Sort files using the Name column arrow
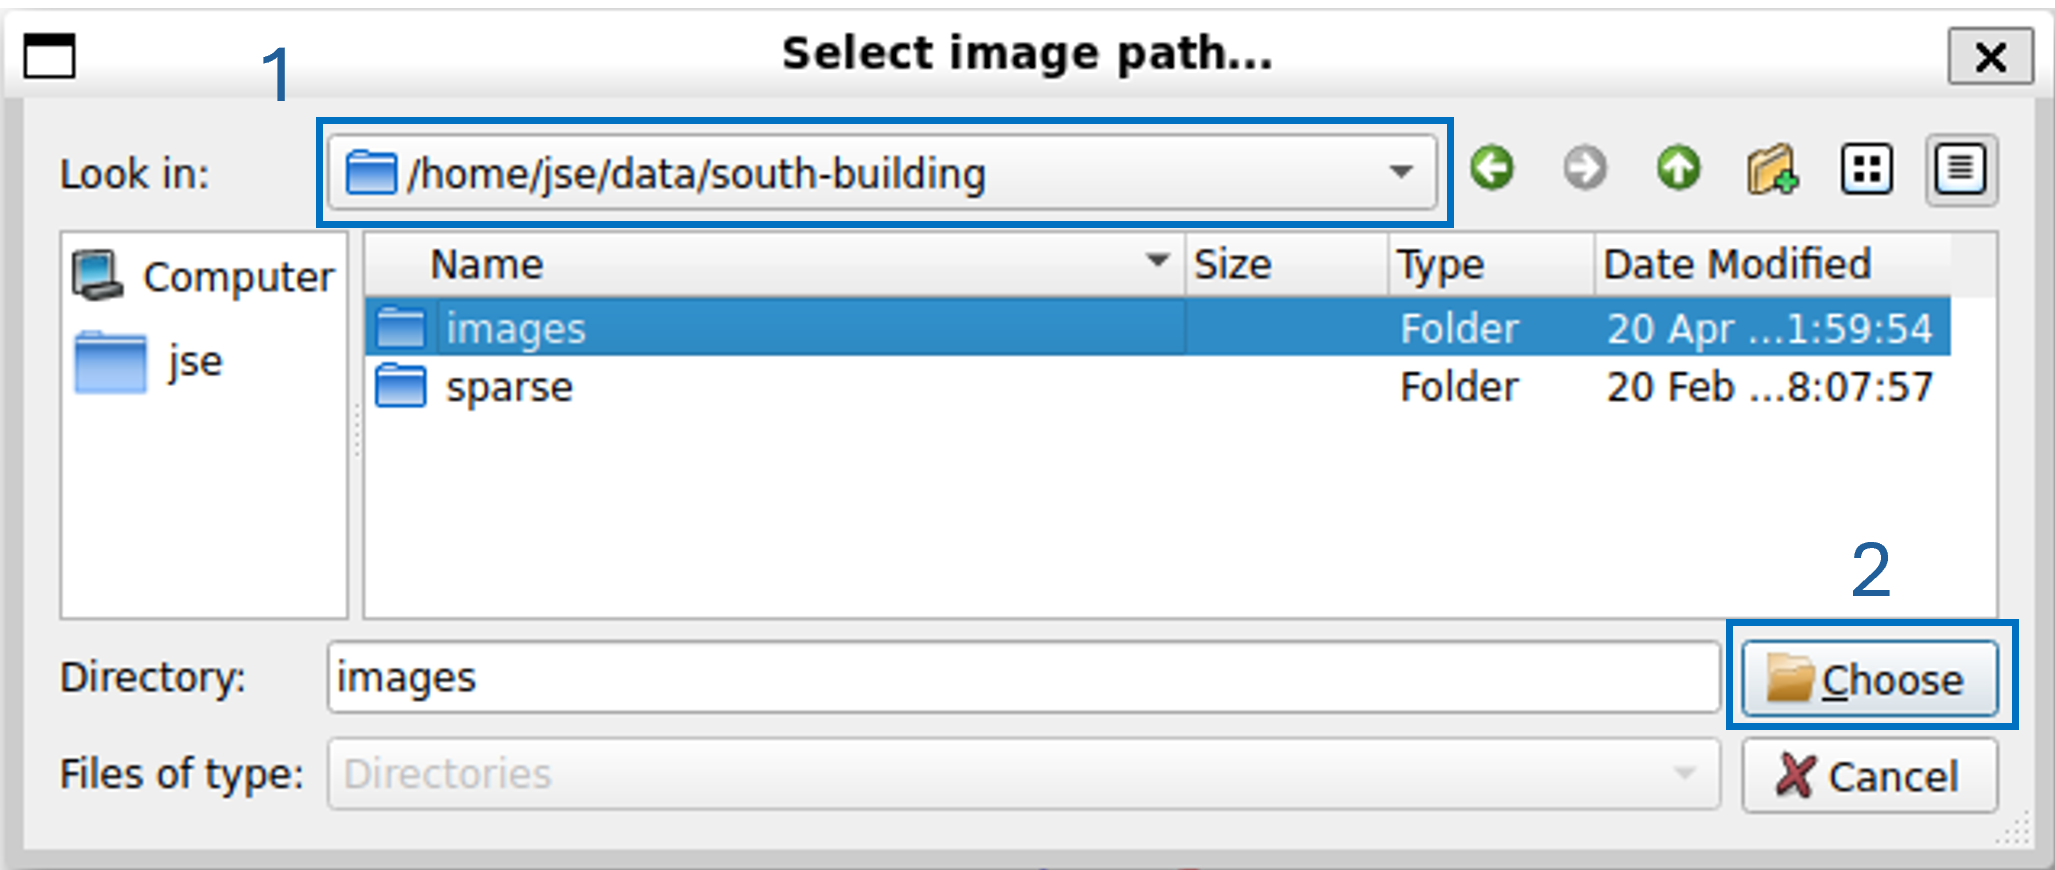 (x=1157, y=262)
